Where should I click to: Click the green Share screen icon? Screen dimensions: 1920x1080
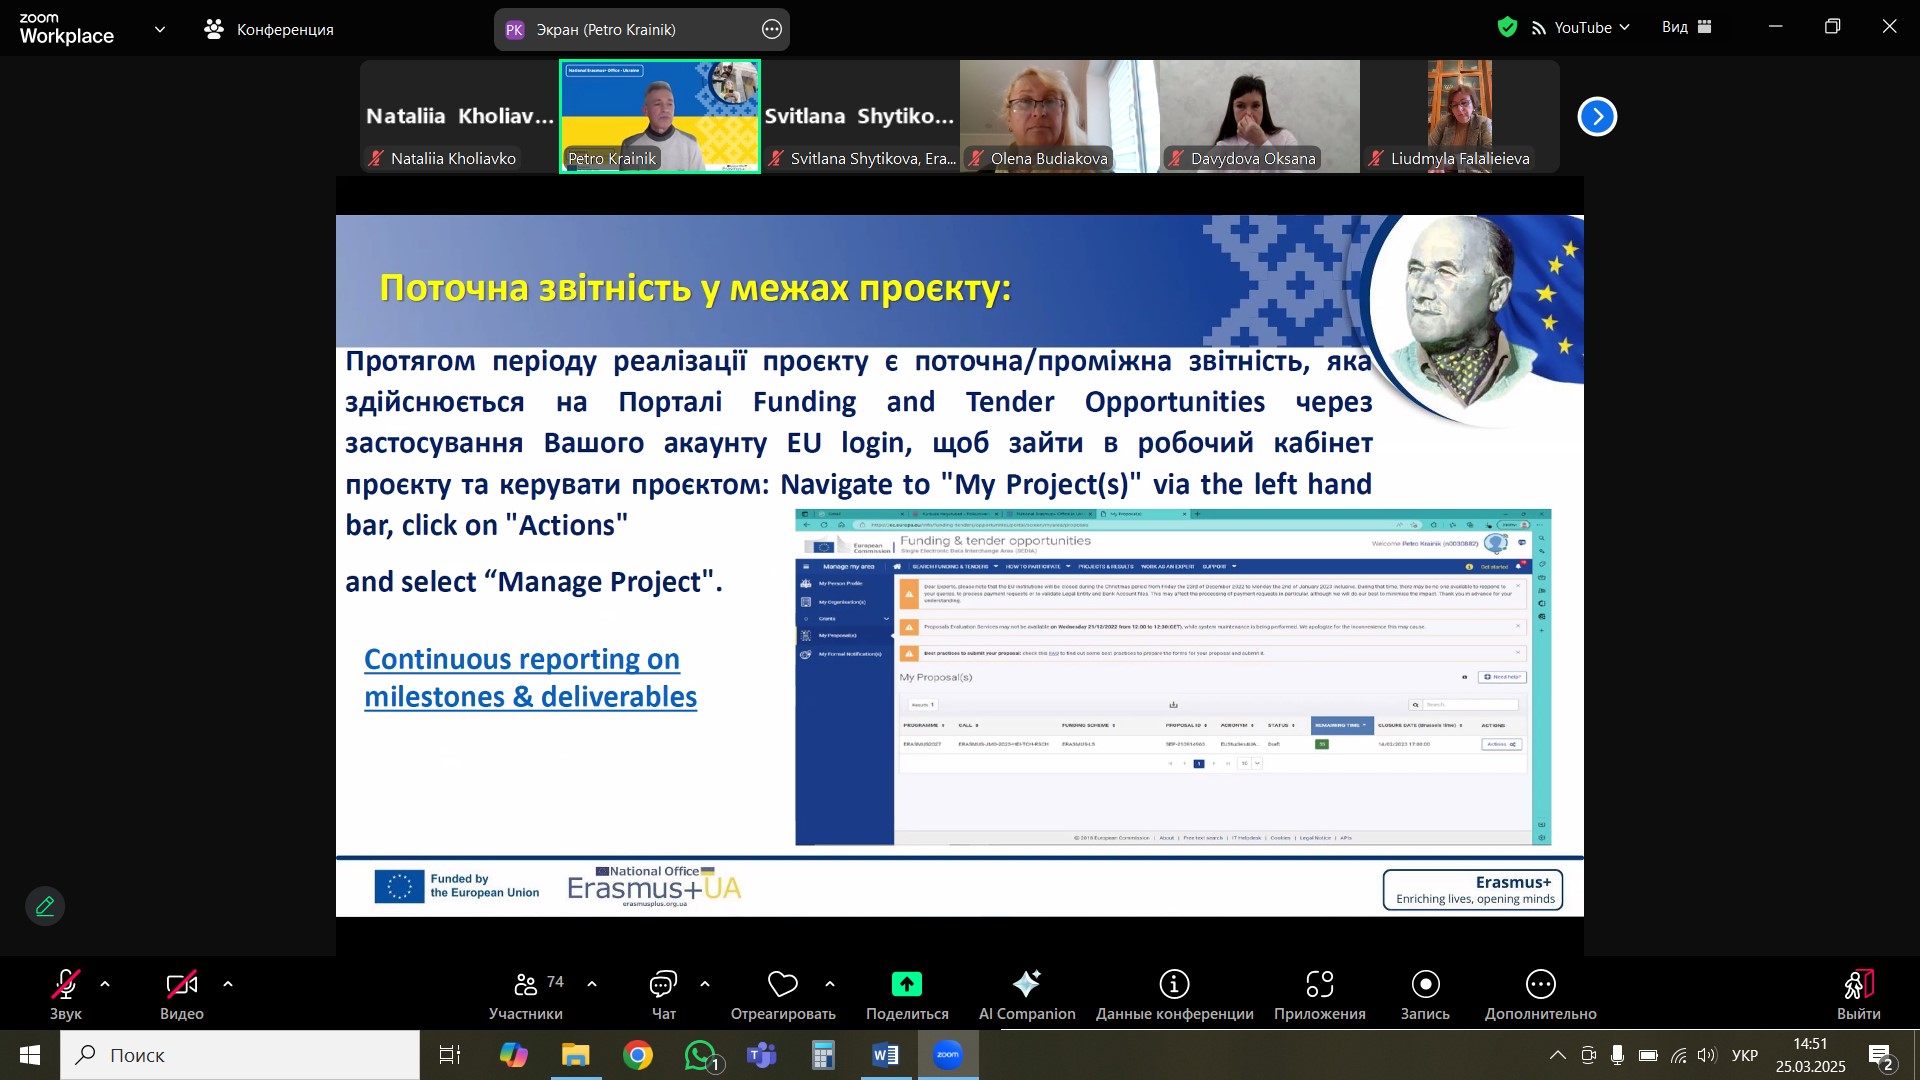click(x=906, y=985)
